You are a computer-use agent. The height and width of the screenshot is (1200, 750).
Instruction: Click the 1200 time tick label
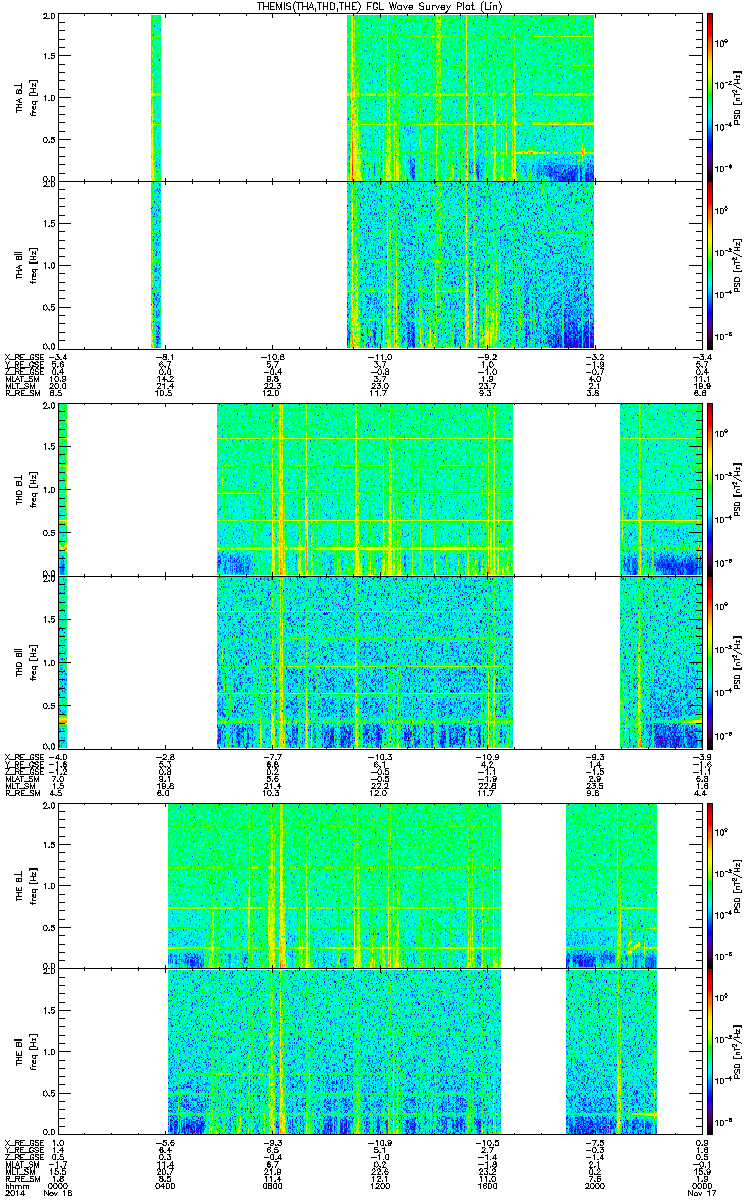click(x=379, y=1185)
